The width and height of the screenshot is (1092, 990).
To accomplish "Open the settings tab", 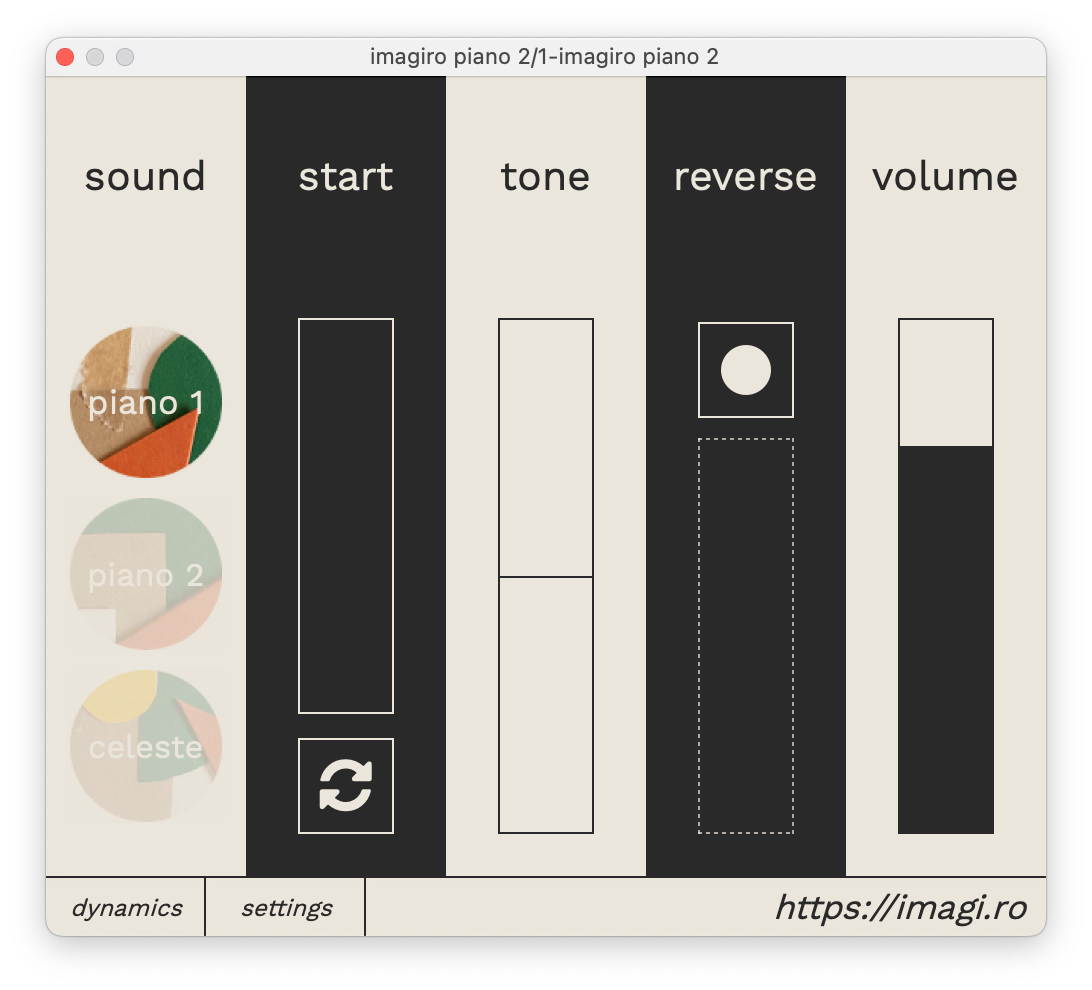I will (x=286, y=908).
